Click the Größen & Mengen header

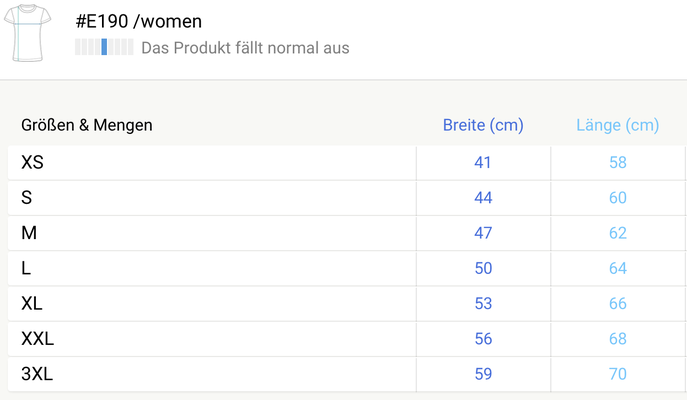pyautogui.click(x=87, y=125)
